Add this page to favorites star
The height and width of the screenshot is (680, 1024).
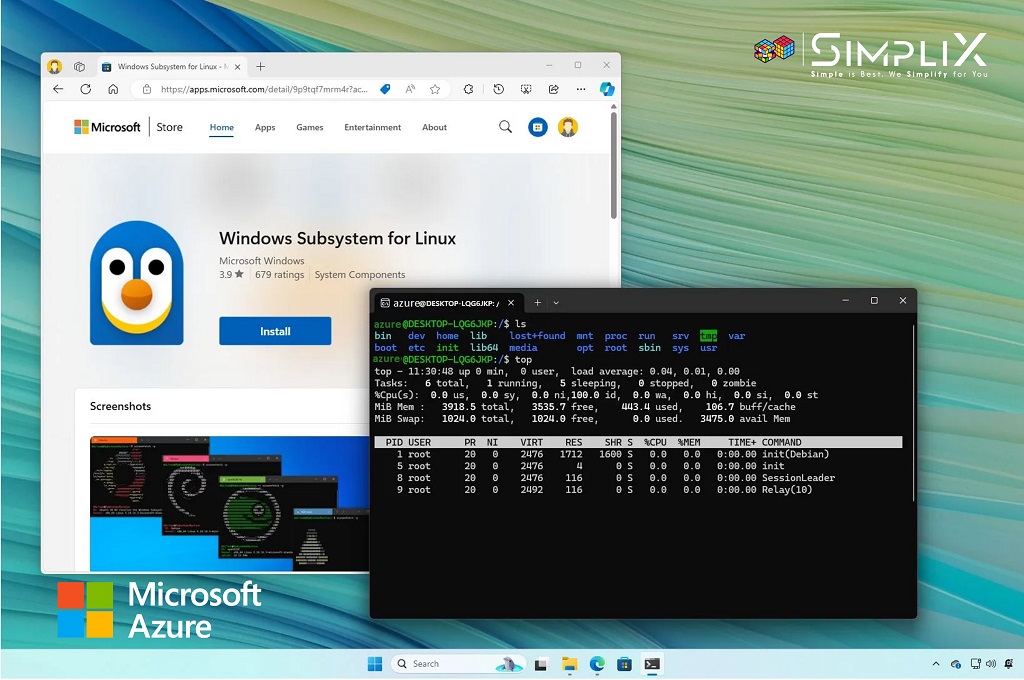coord(435,89)
